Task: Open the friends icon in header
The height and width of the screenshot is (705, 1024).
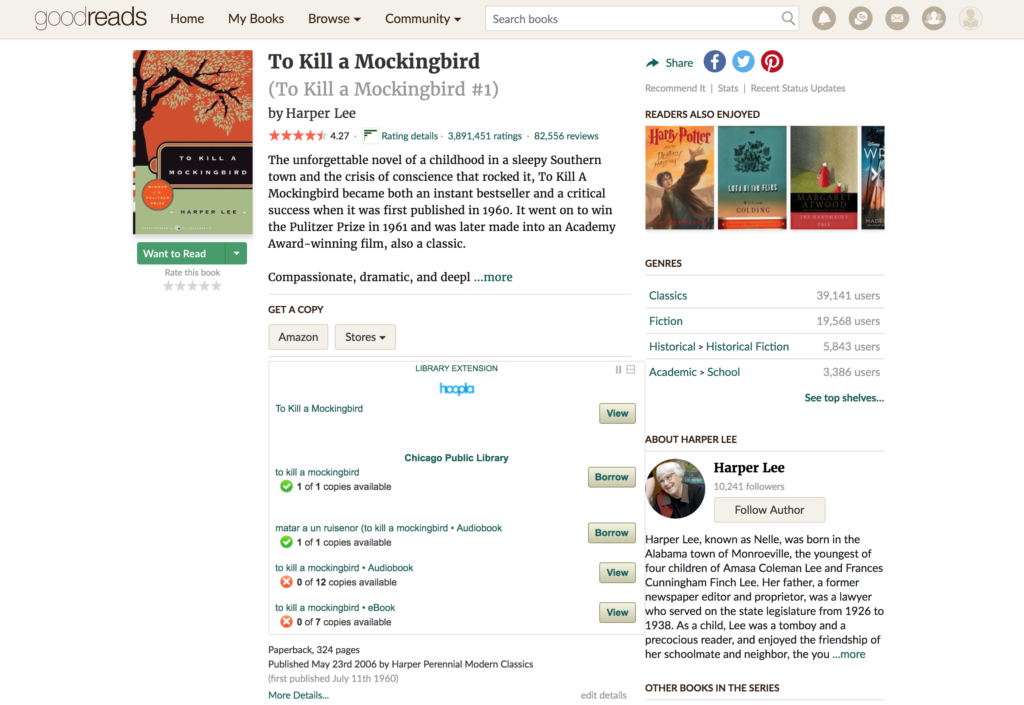Action: (933, 18)
